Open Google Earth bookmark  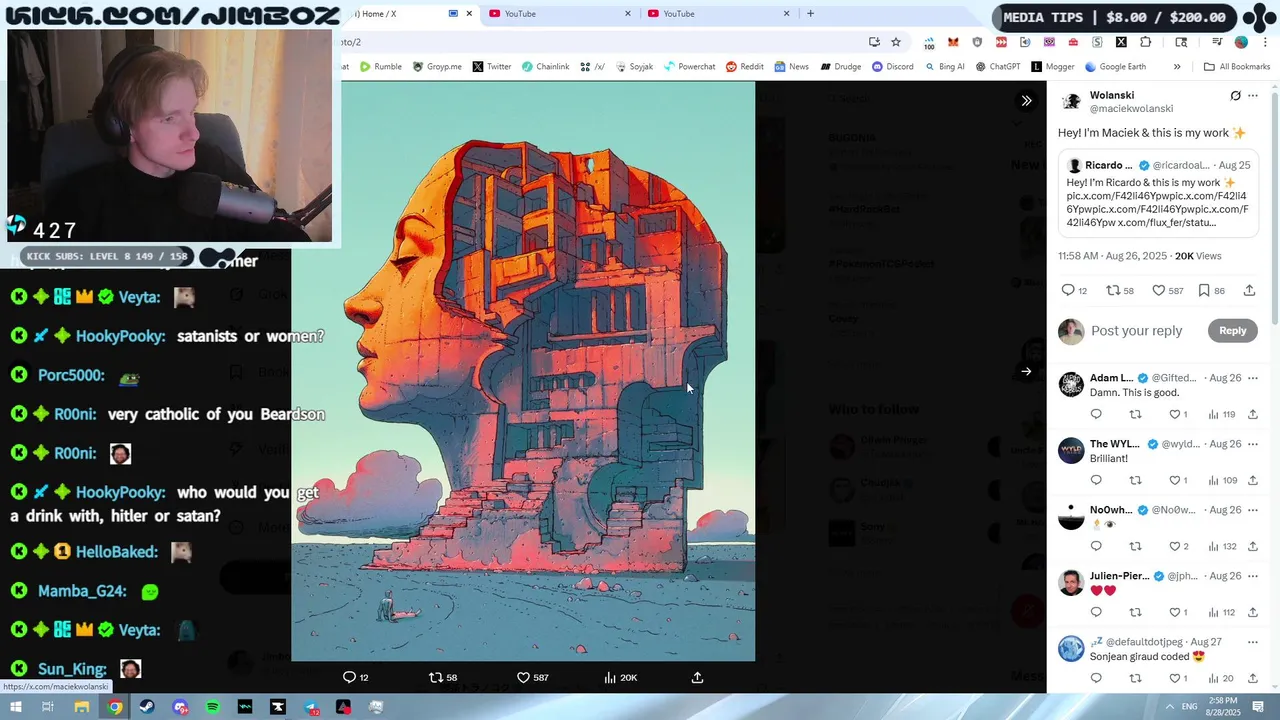[1115, 67]
